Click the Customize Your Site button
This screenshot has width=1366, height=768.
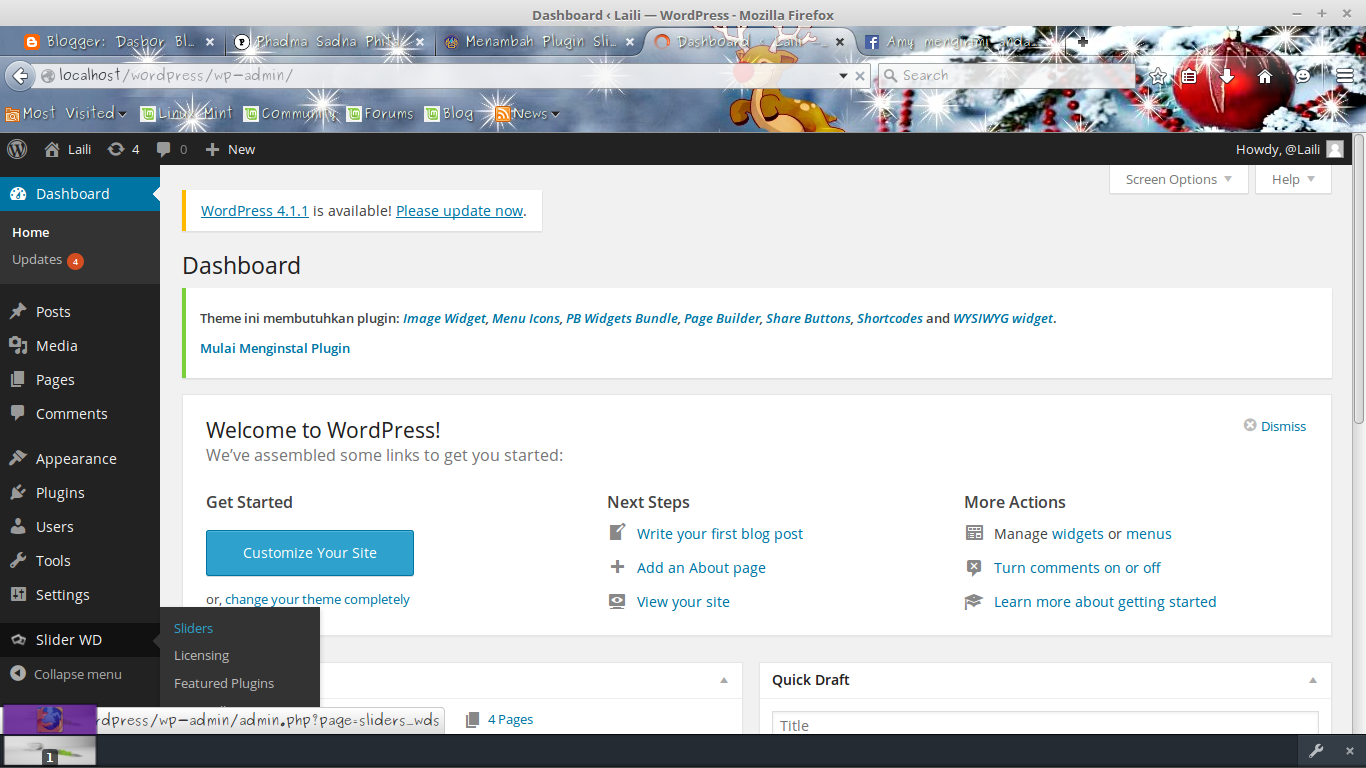click(310, 553)
